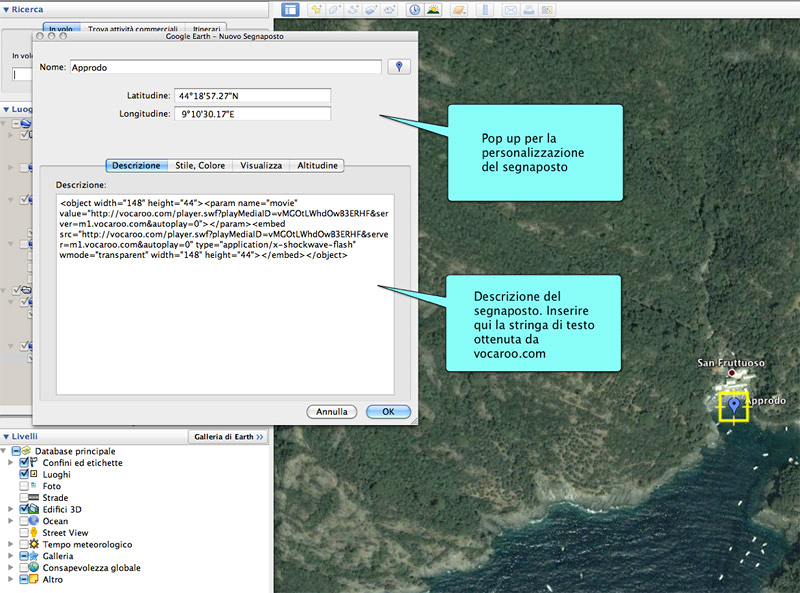
Task: Click the Add Image Overlay icon
Action: pos(371,10)
